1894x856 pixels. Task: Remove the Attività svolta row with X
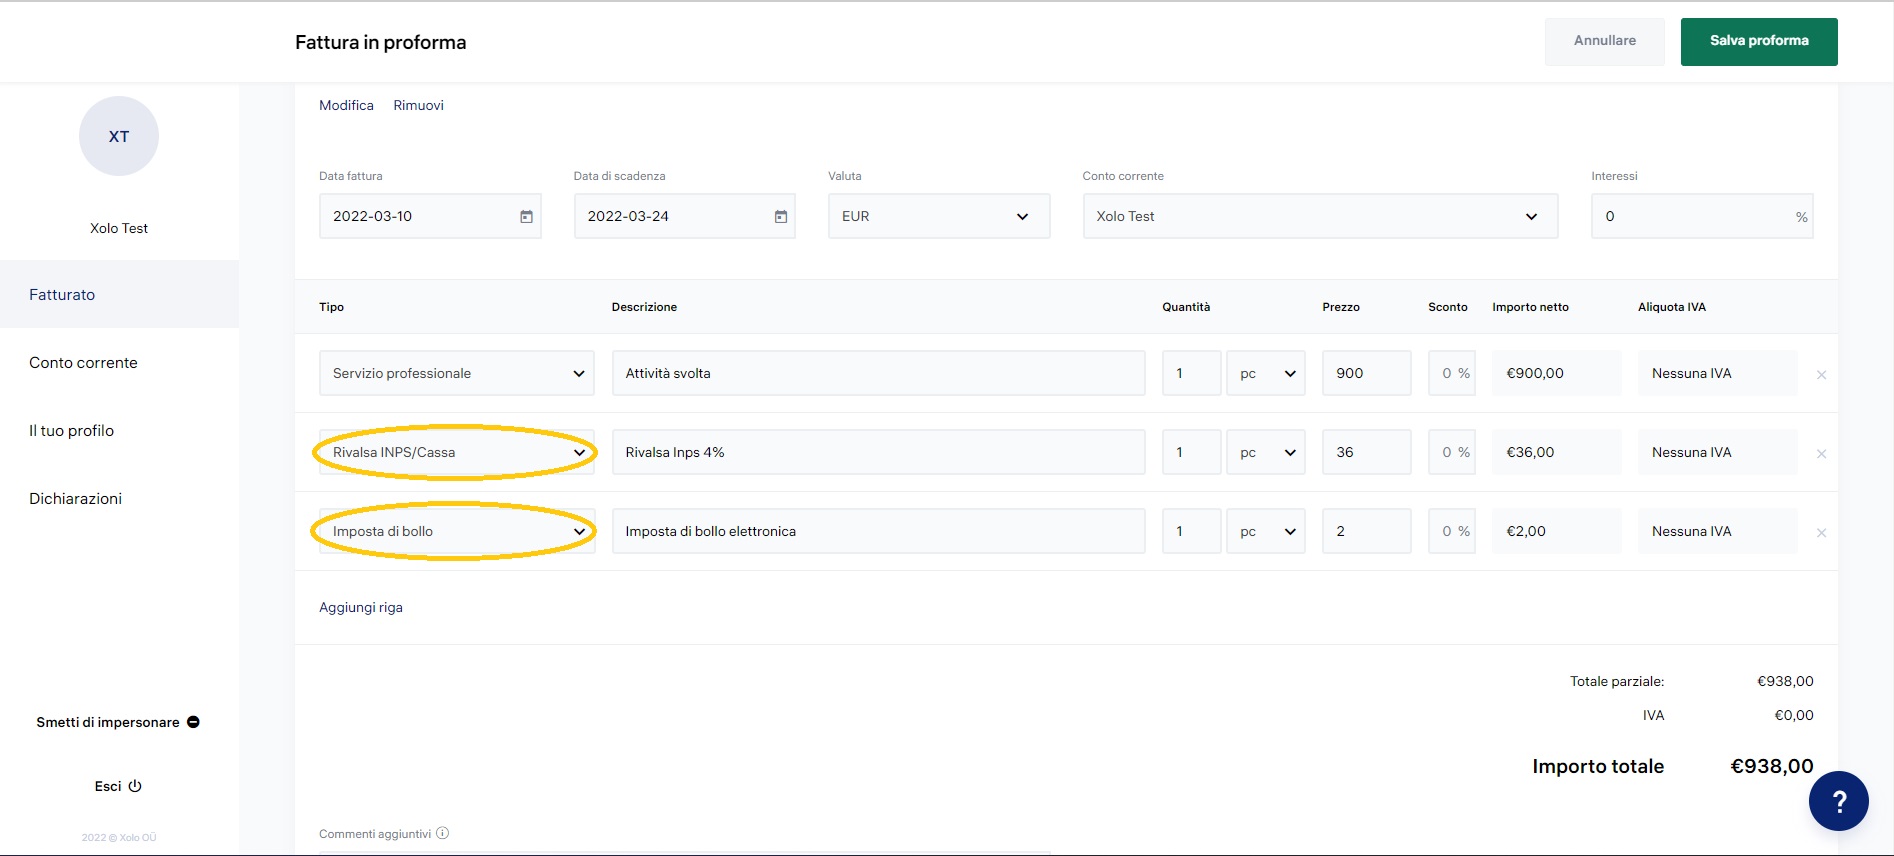click(1821, 375)
